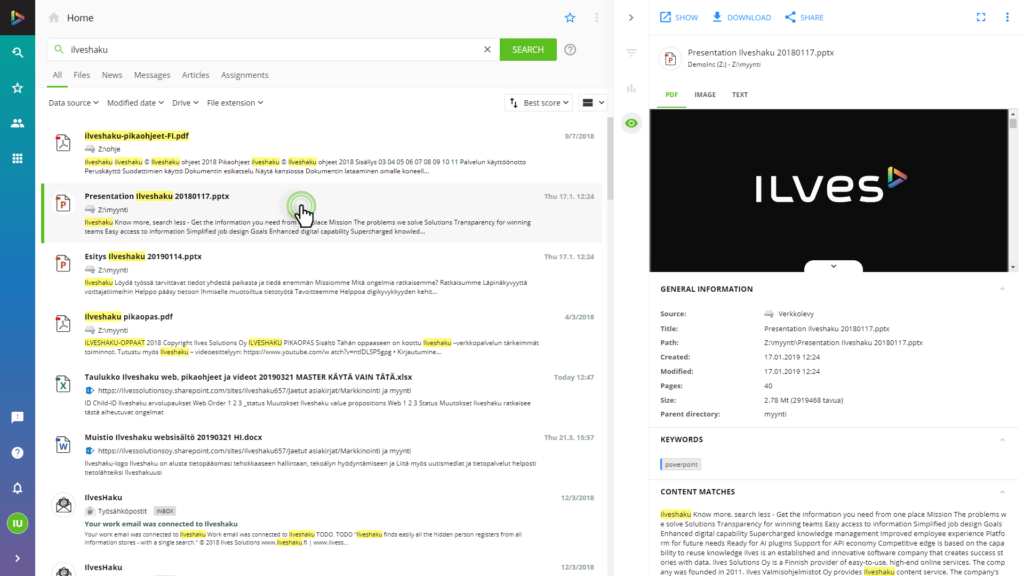Open the Data source filter dropdown

tap(73, 103)
